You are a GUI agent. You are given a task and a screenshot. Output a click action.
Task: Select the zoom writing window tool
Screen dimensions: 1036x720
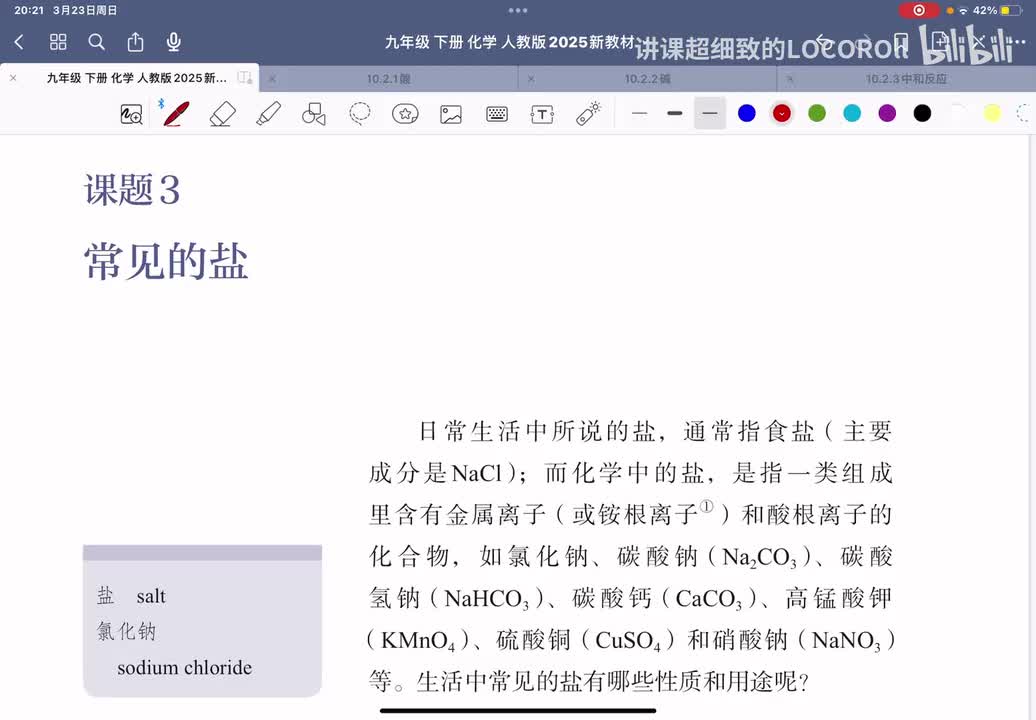pos(131,114)
